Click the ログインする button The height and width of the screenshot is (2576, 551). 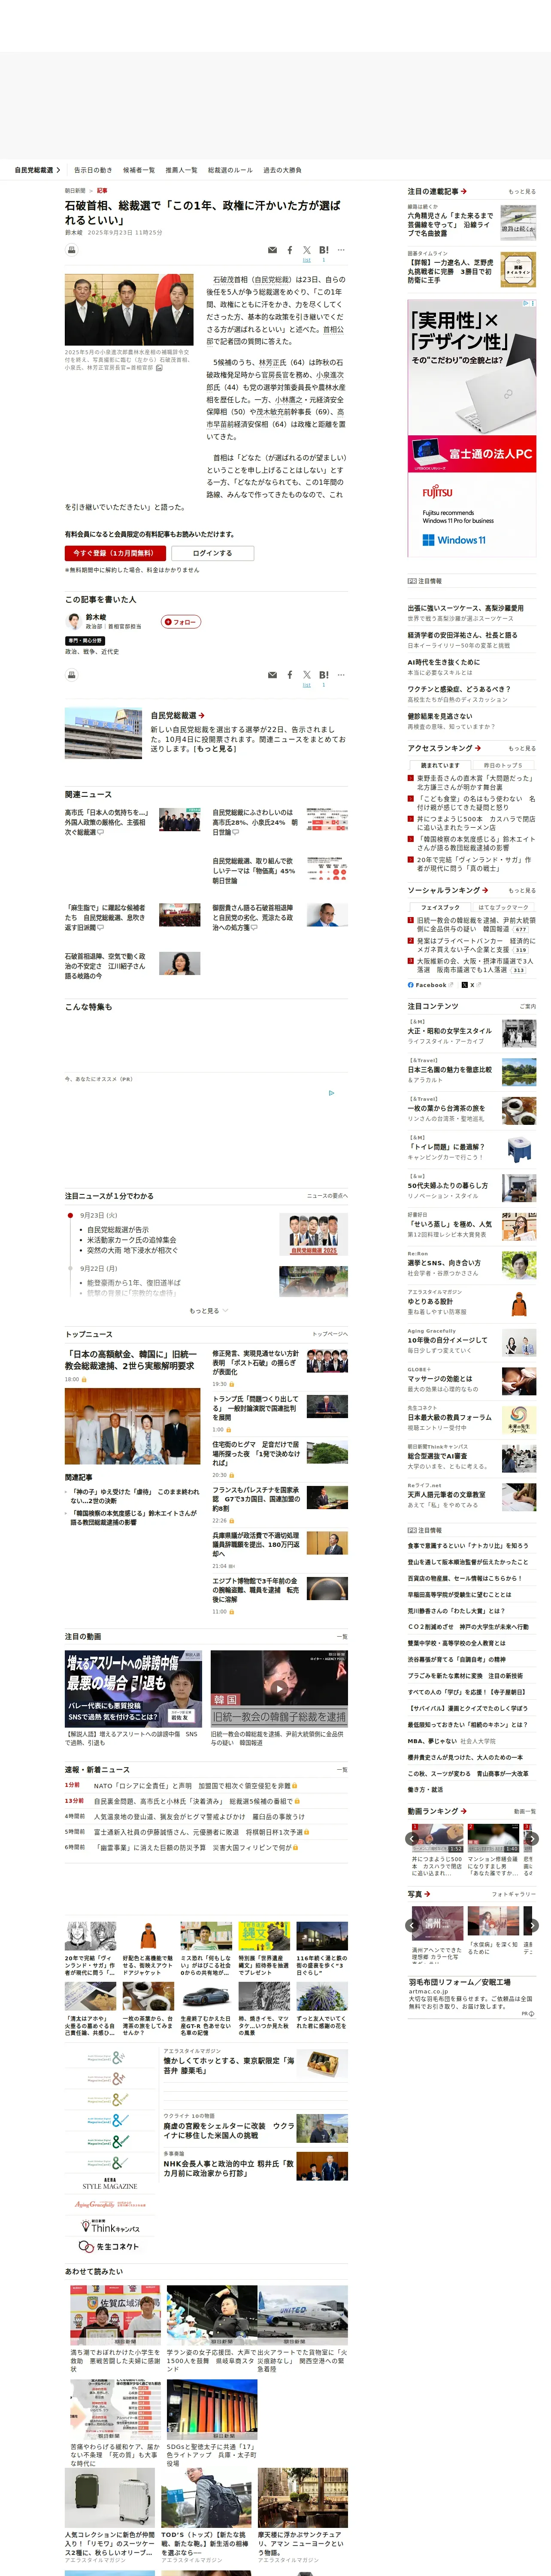pyautogui.click(x=212, y=553)
